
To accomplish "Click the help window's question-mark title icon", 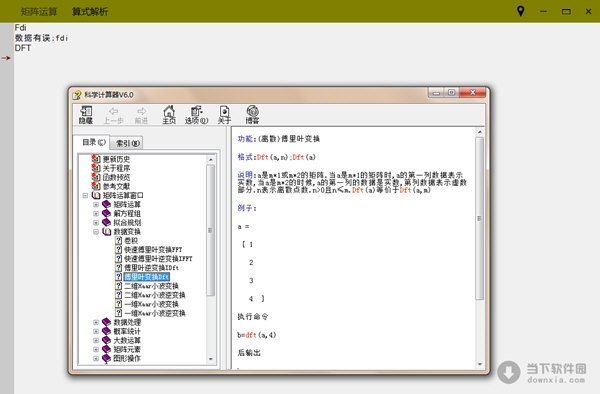I will [x=77, y=95].
